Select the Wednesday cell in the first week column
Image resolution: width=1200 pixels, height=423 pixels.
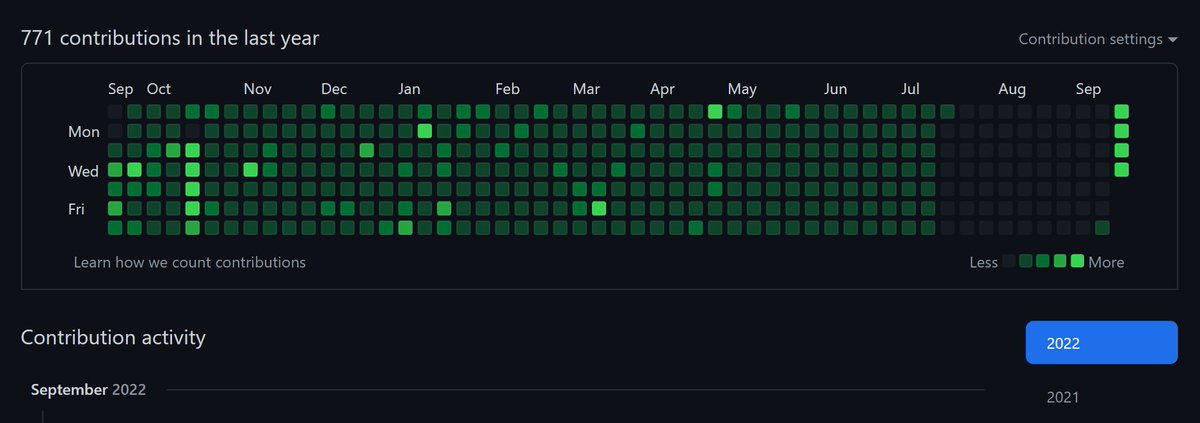point(115,170)
